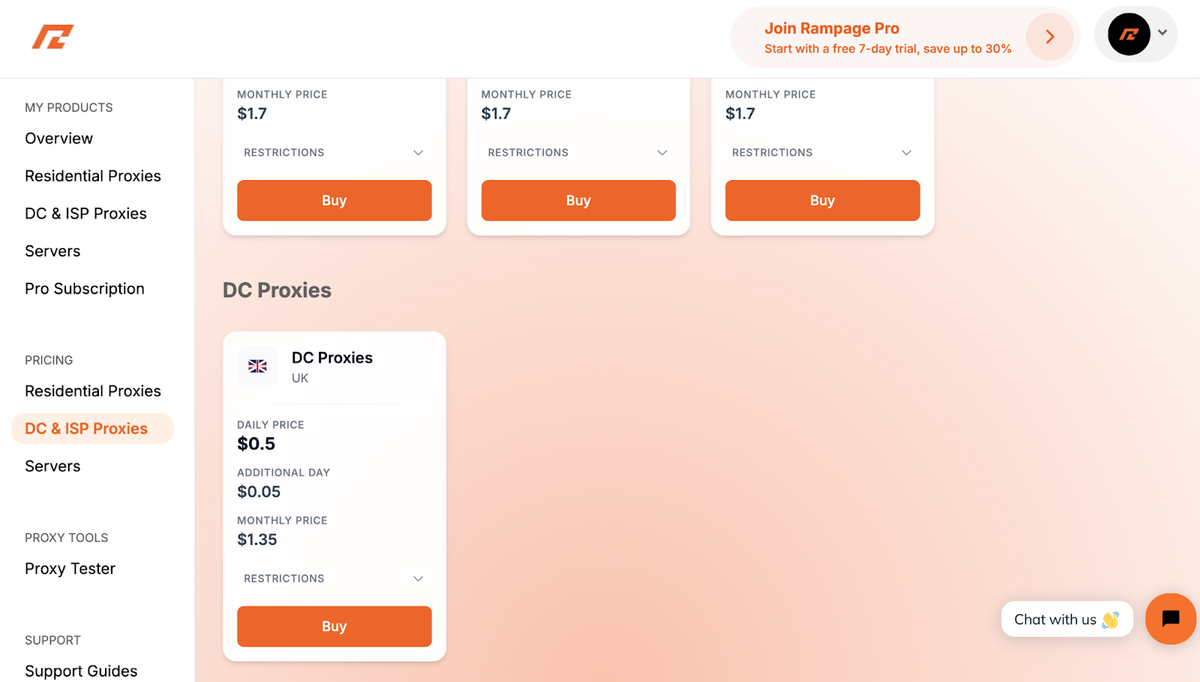1200x682 pixels.
Task: Open chat via the orange chat bubble icon
Action: point(1170,619)
